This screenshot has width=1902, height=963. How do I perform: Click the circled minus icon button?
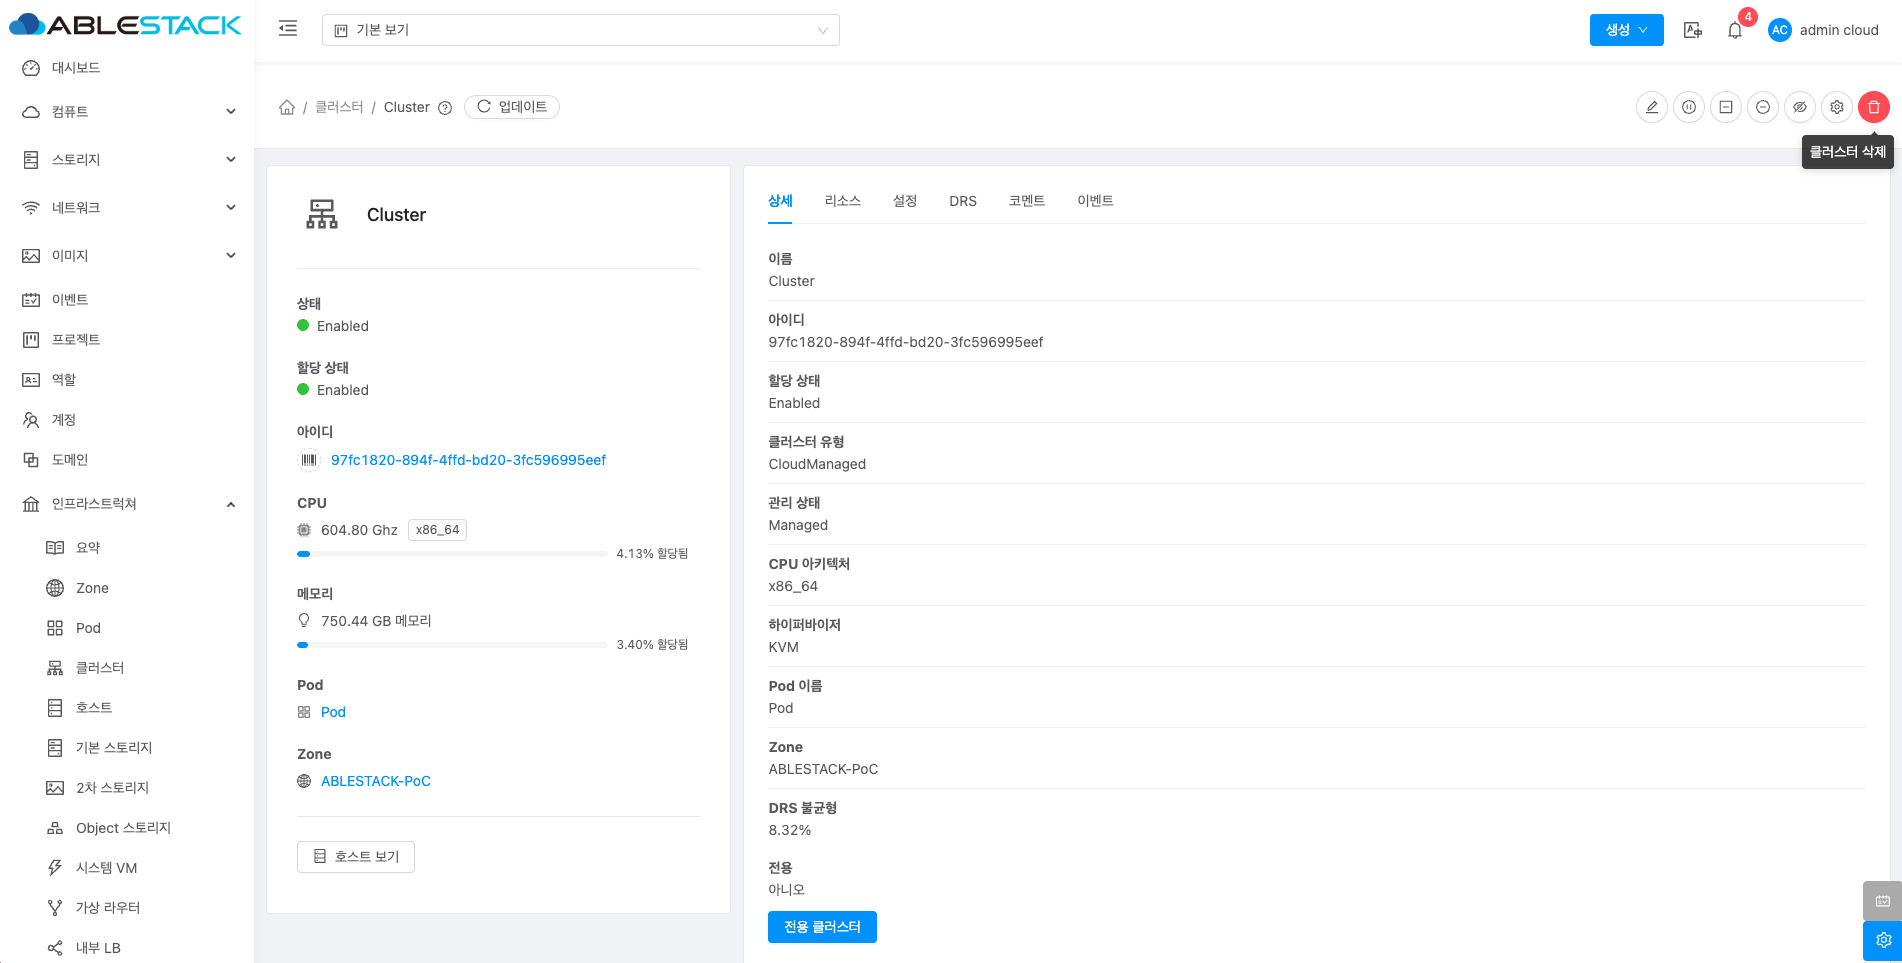tap(1762, 107)
